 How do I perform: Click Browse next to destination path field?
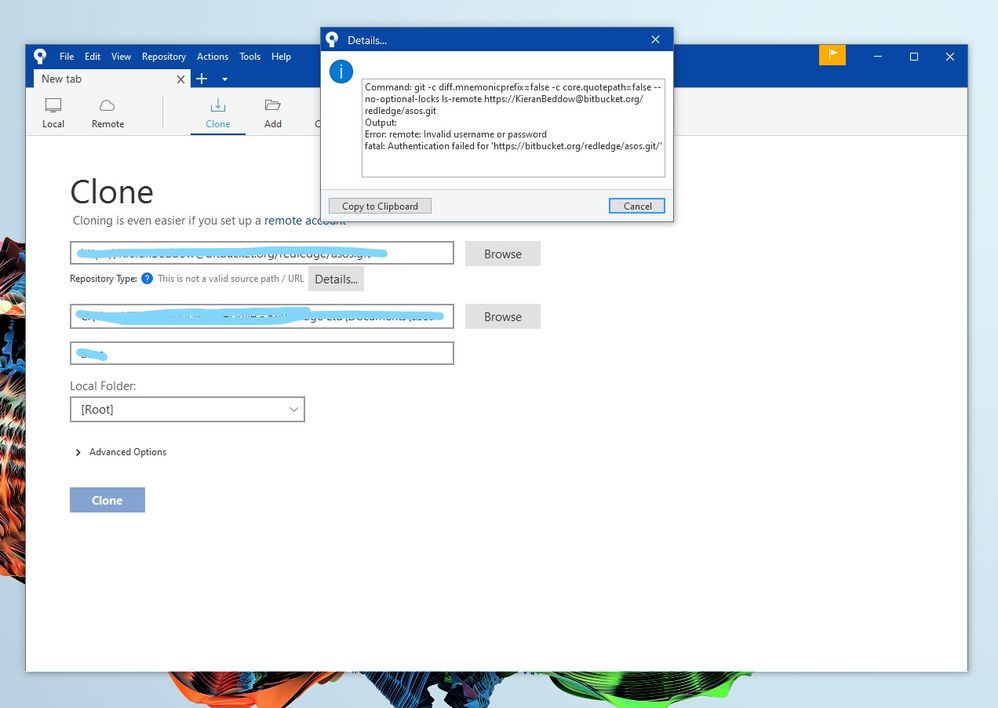[x=503, y=316]
